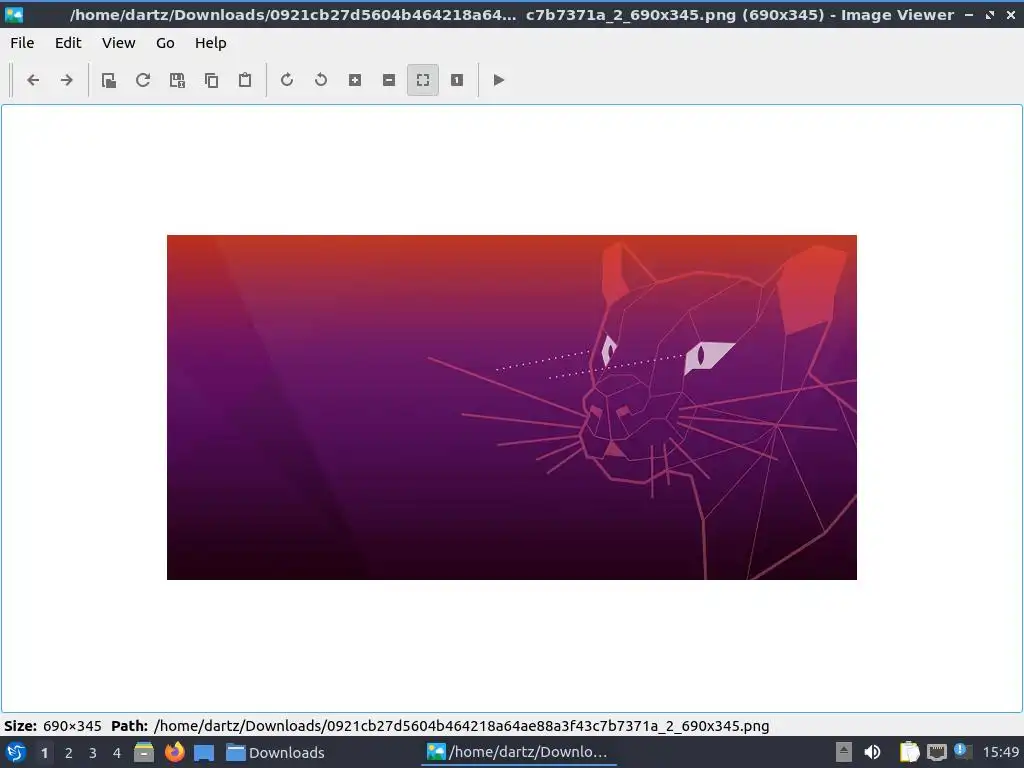Open the network connection tray icon
The height and width of the screenshot is (768, 1024).
point(936,752)
